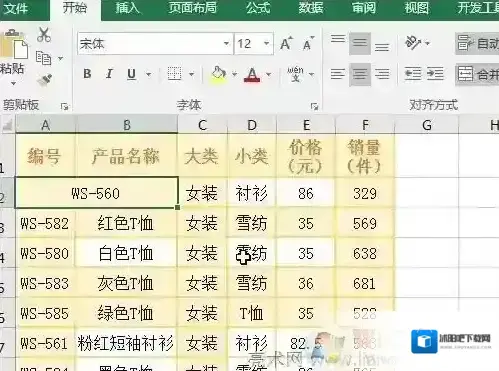Screen dimensions: 499x371
Task: Click Increase Indent icon
Action: [435, 74]
